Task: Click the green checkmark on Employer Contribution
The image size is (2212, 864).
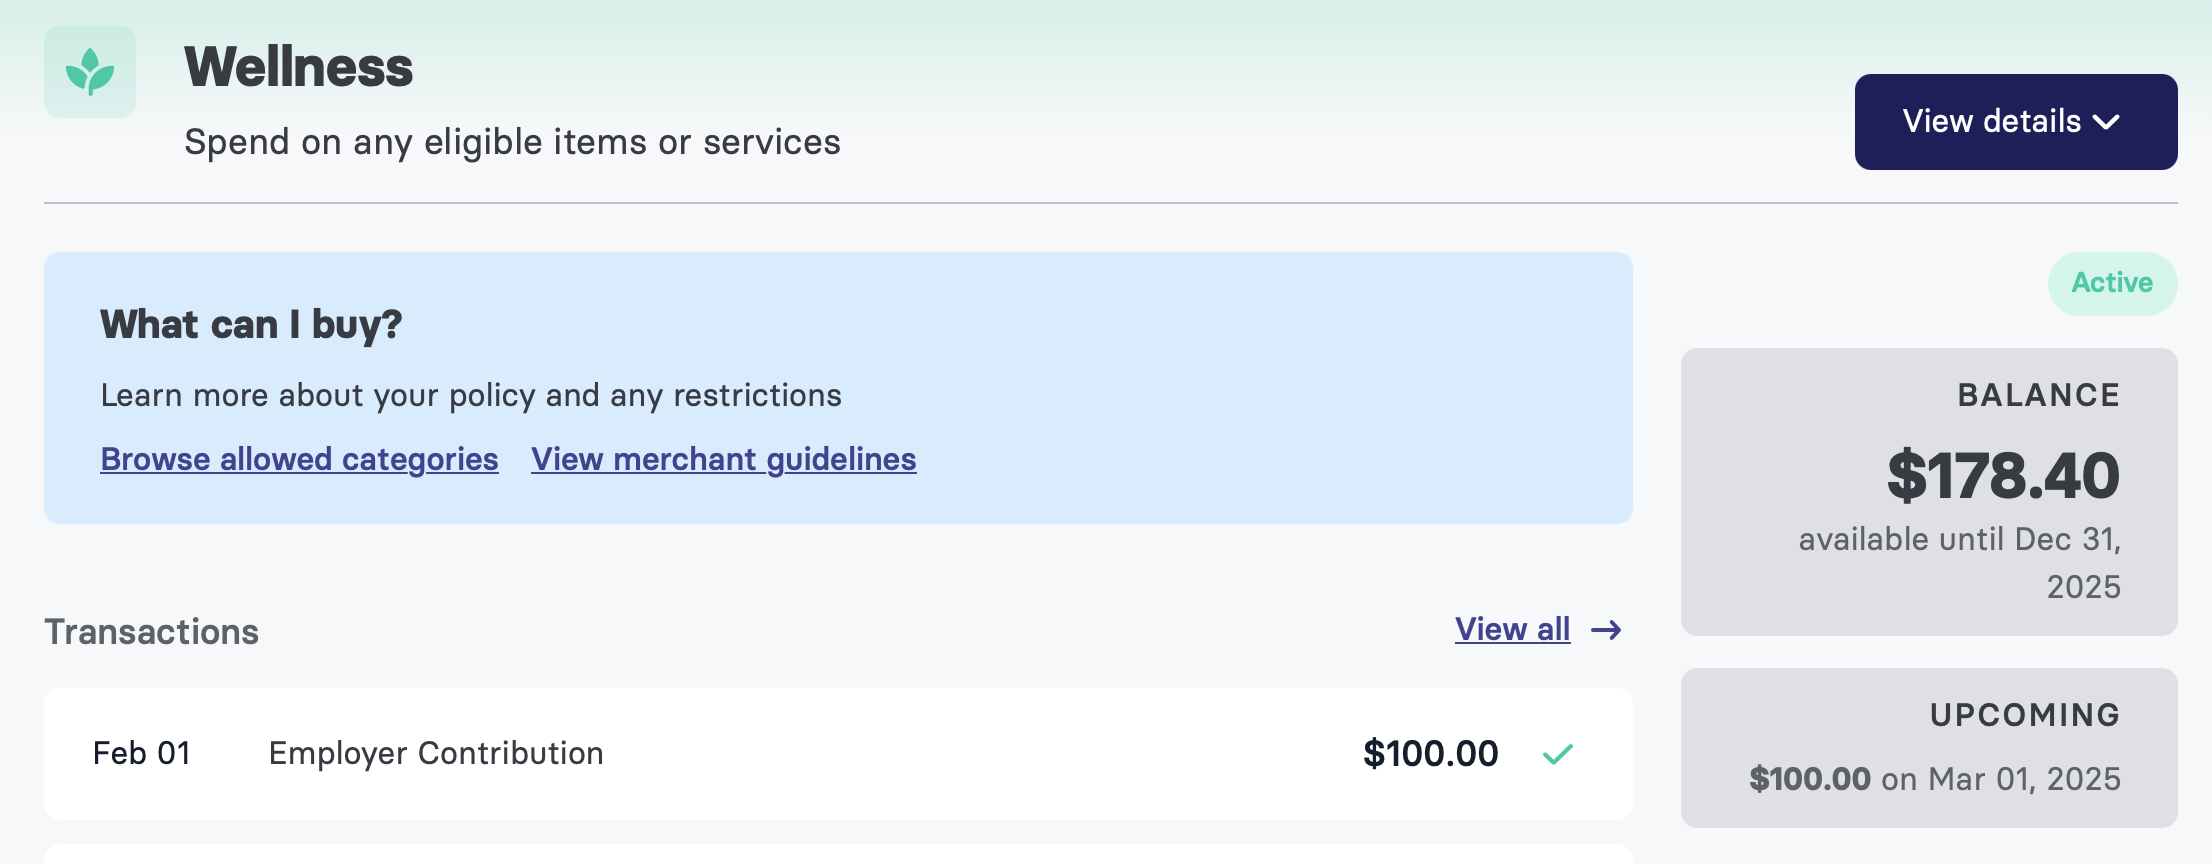Action: point(1557,754)
